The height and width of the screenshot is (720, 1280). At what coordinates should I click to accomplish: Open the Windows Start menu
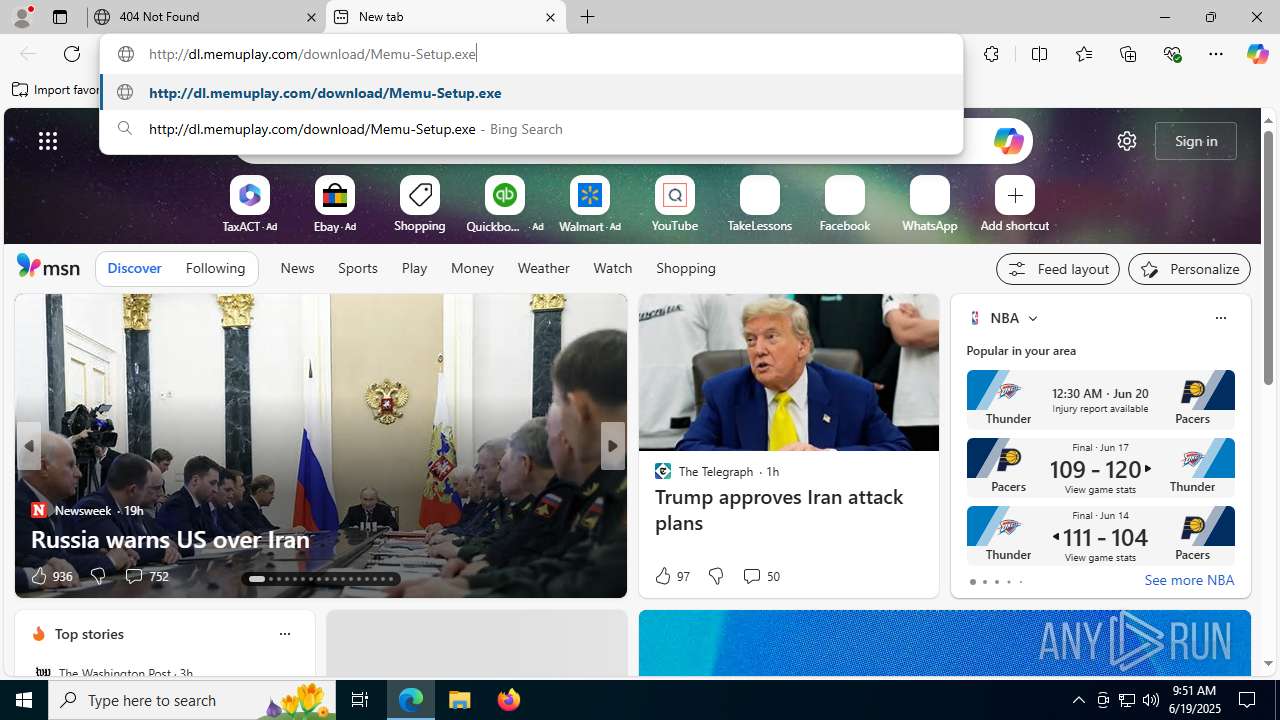click(24, 700)
